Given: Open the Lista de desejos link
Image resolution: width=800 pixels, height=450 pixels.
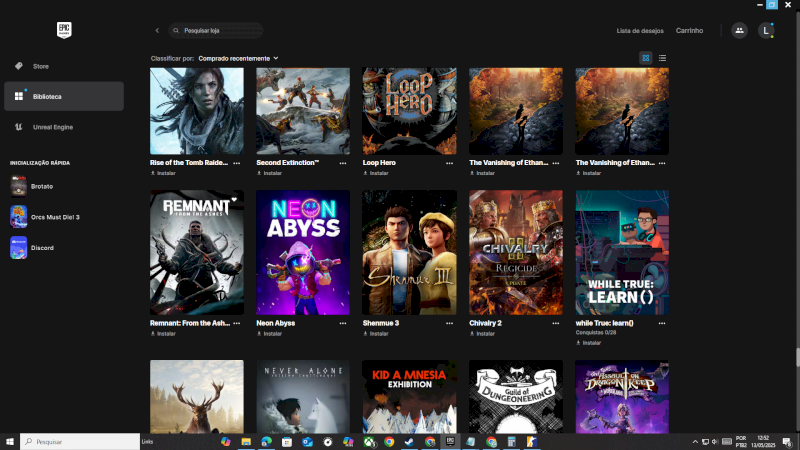Looking at the screenshot, I should (x=638, y=31).
